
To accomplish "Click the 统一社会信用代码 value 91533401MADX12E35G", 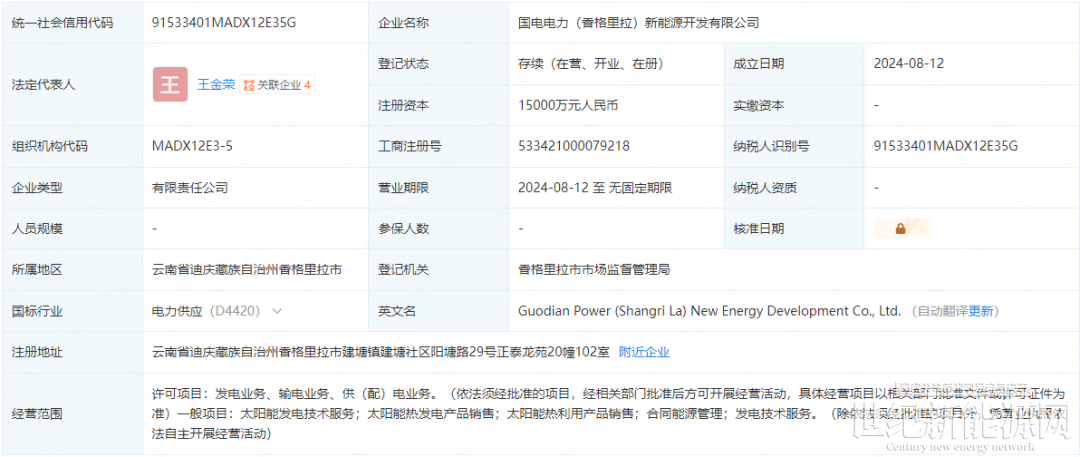I will pyautogui.click(x=224, y=22).
